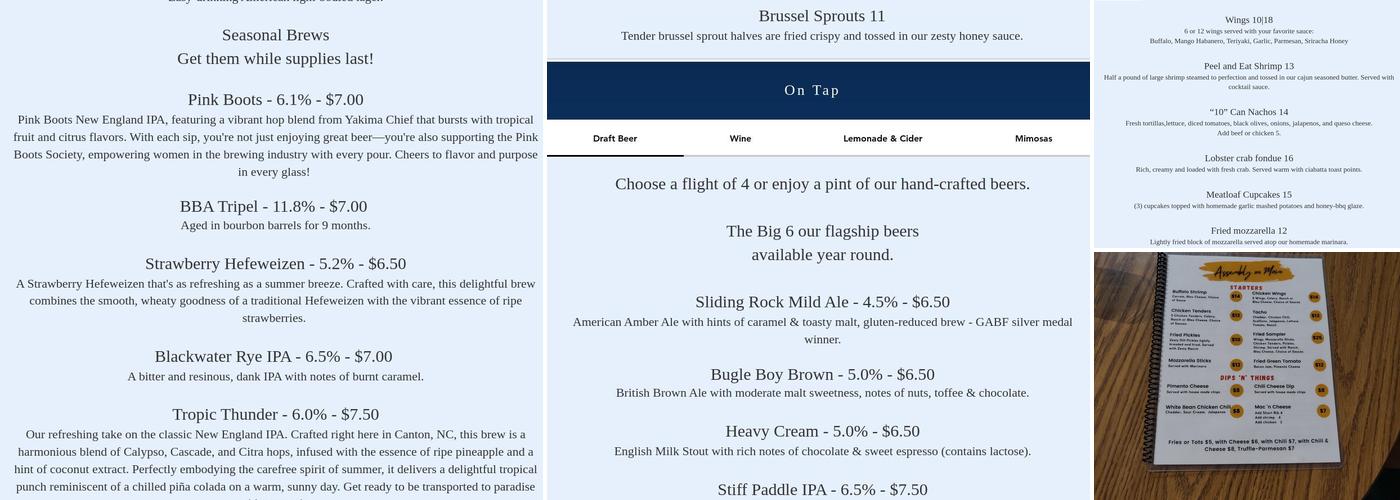Select the Meatloaf Cupcakes menu item

1248,195
